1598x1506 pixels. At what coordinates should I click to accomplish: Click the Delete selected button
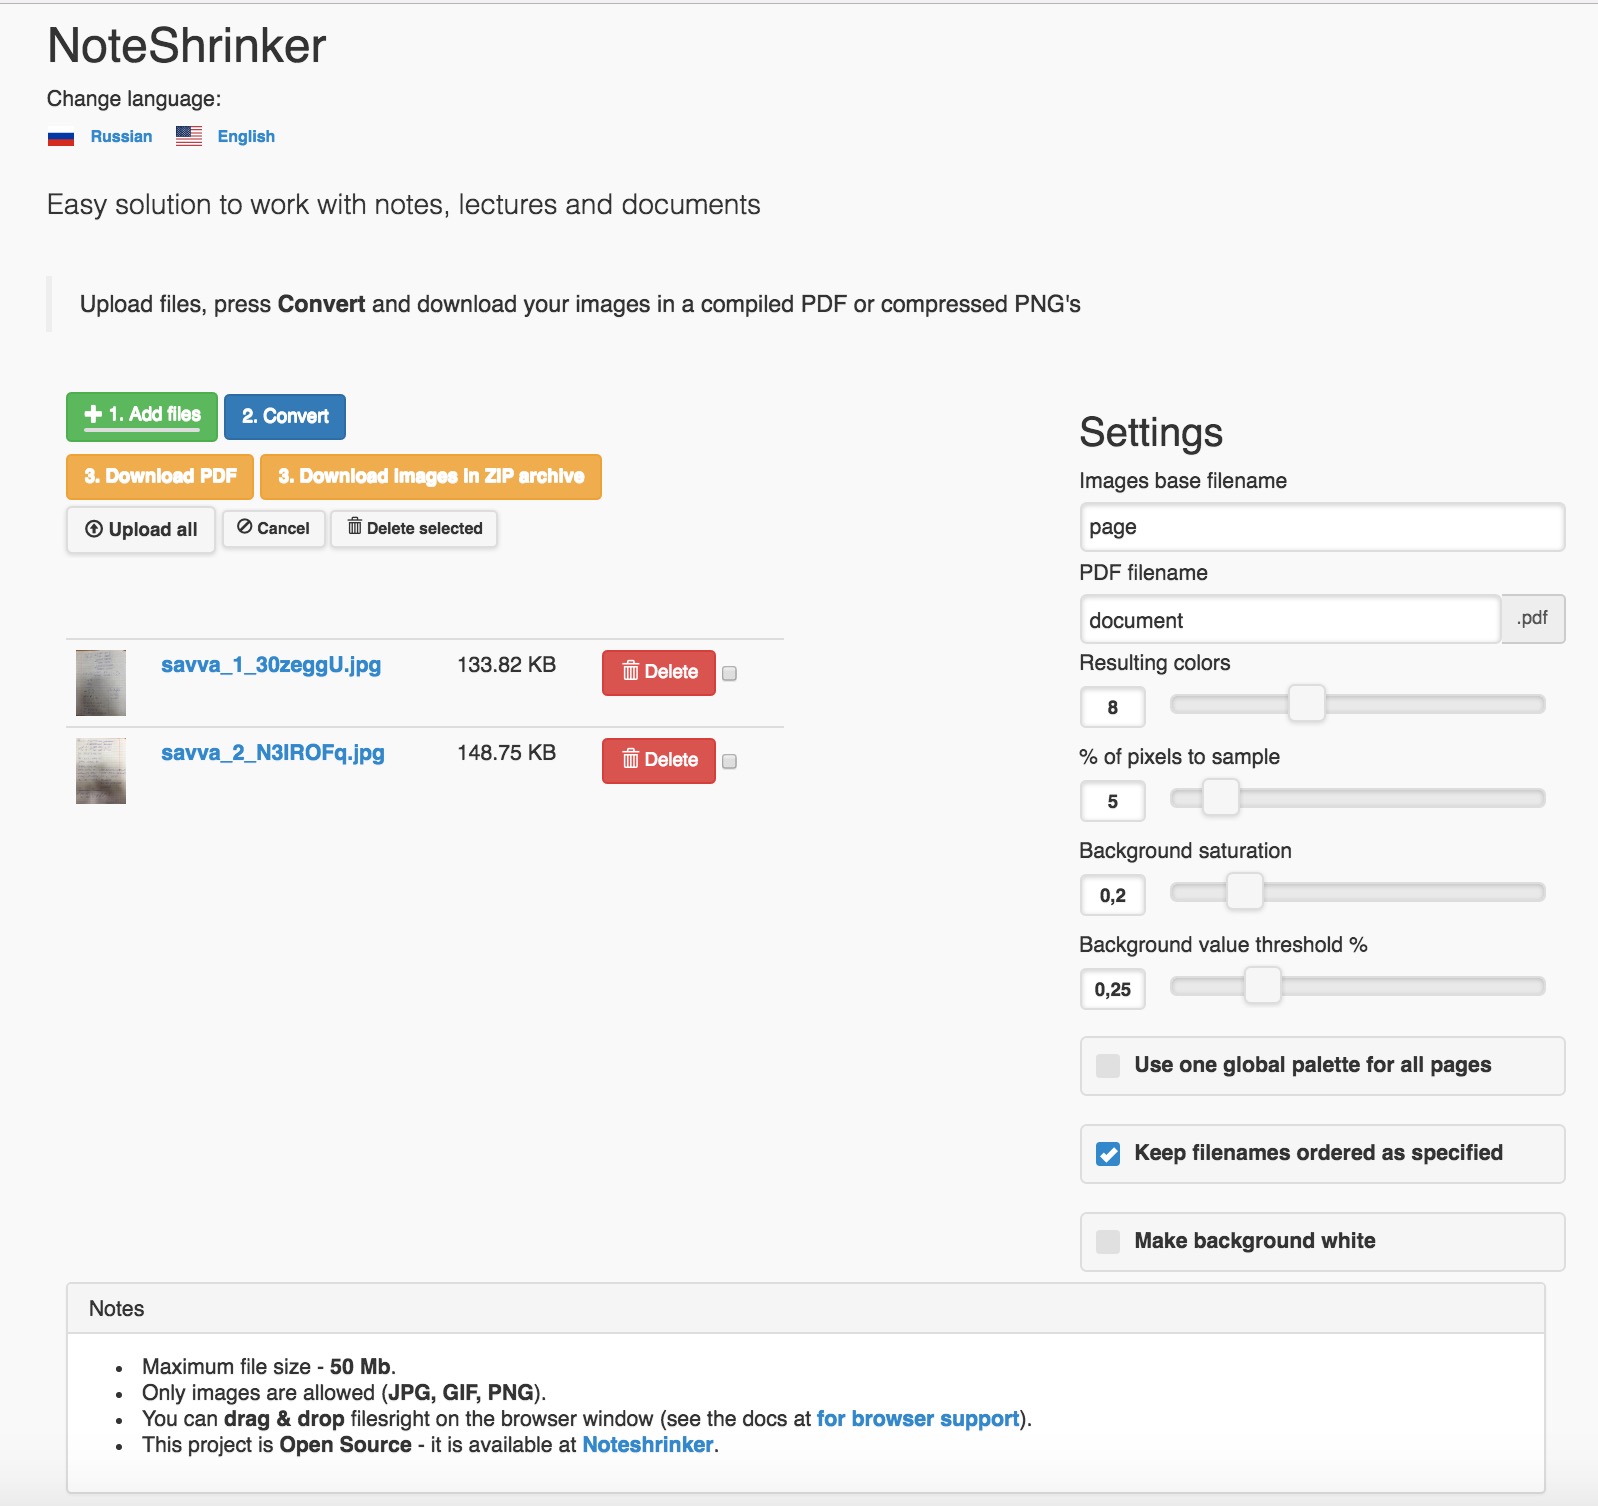[x=415, y=528]
